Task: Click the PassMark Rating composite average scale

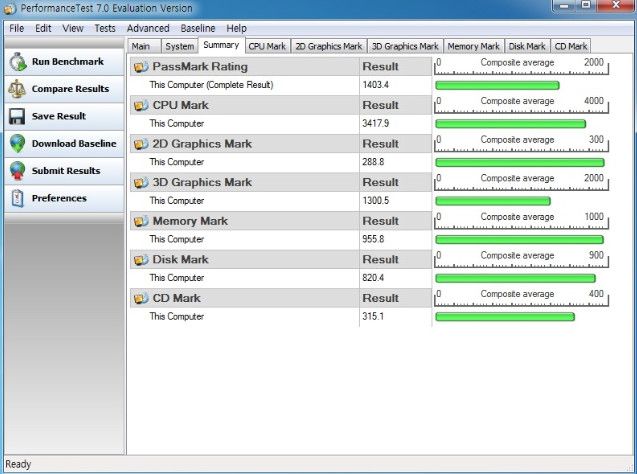Action: pos(521,66)
